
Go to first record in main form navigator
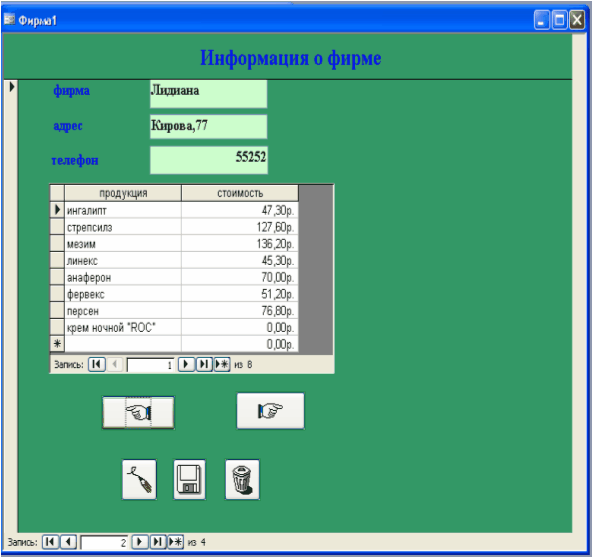[x=50, y=542]
